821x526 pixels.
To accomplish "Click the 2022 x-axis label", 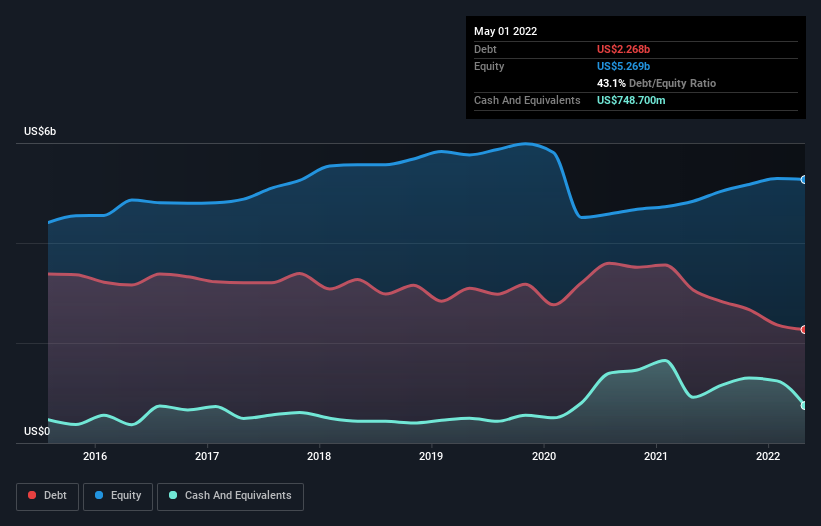I will 768,456.
